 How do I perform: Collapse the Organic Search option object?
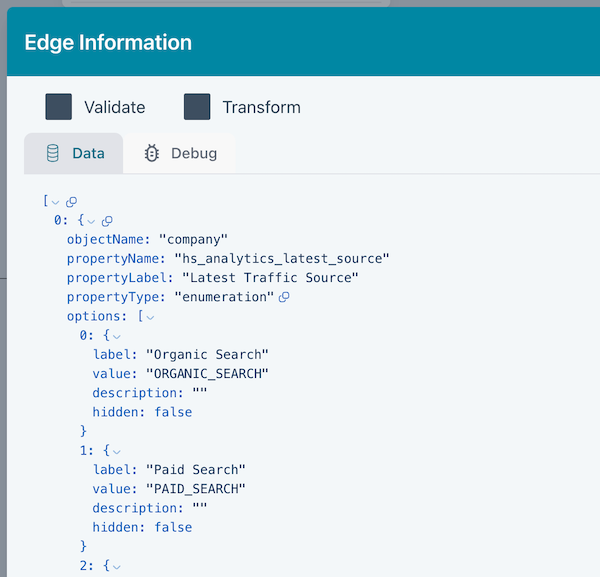pyautogui.click(x=117, y=336)
